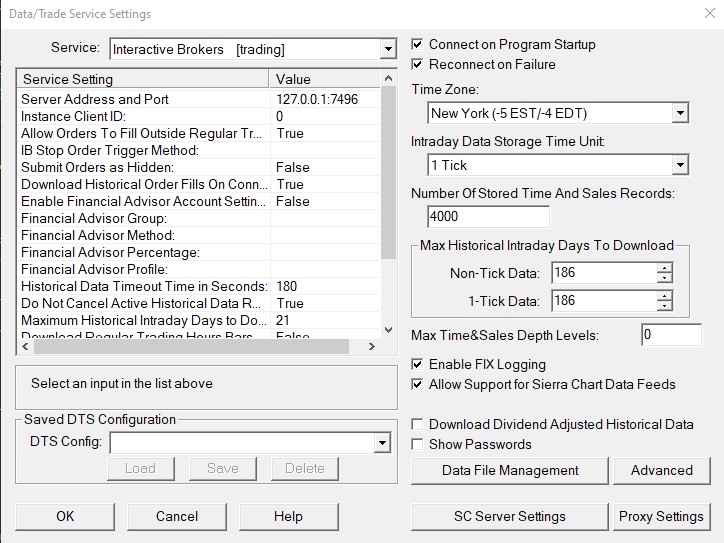Select Financial Advisor Profile row

[x=199, y=270]
